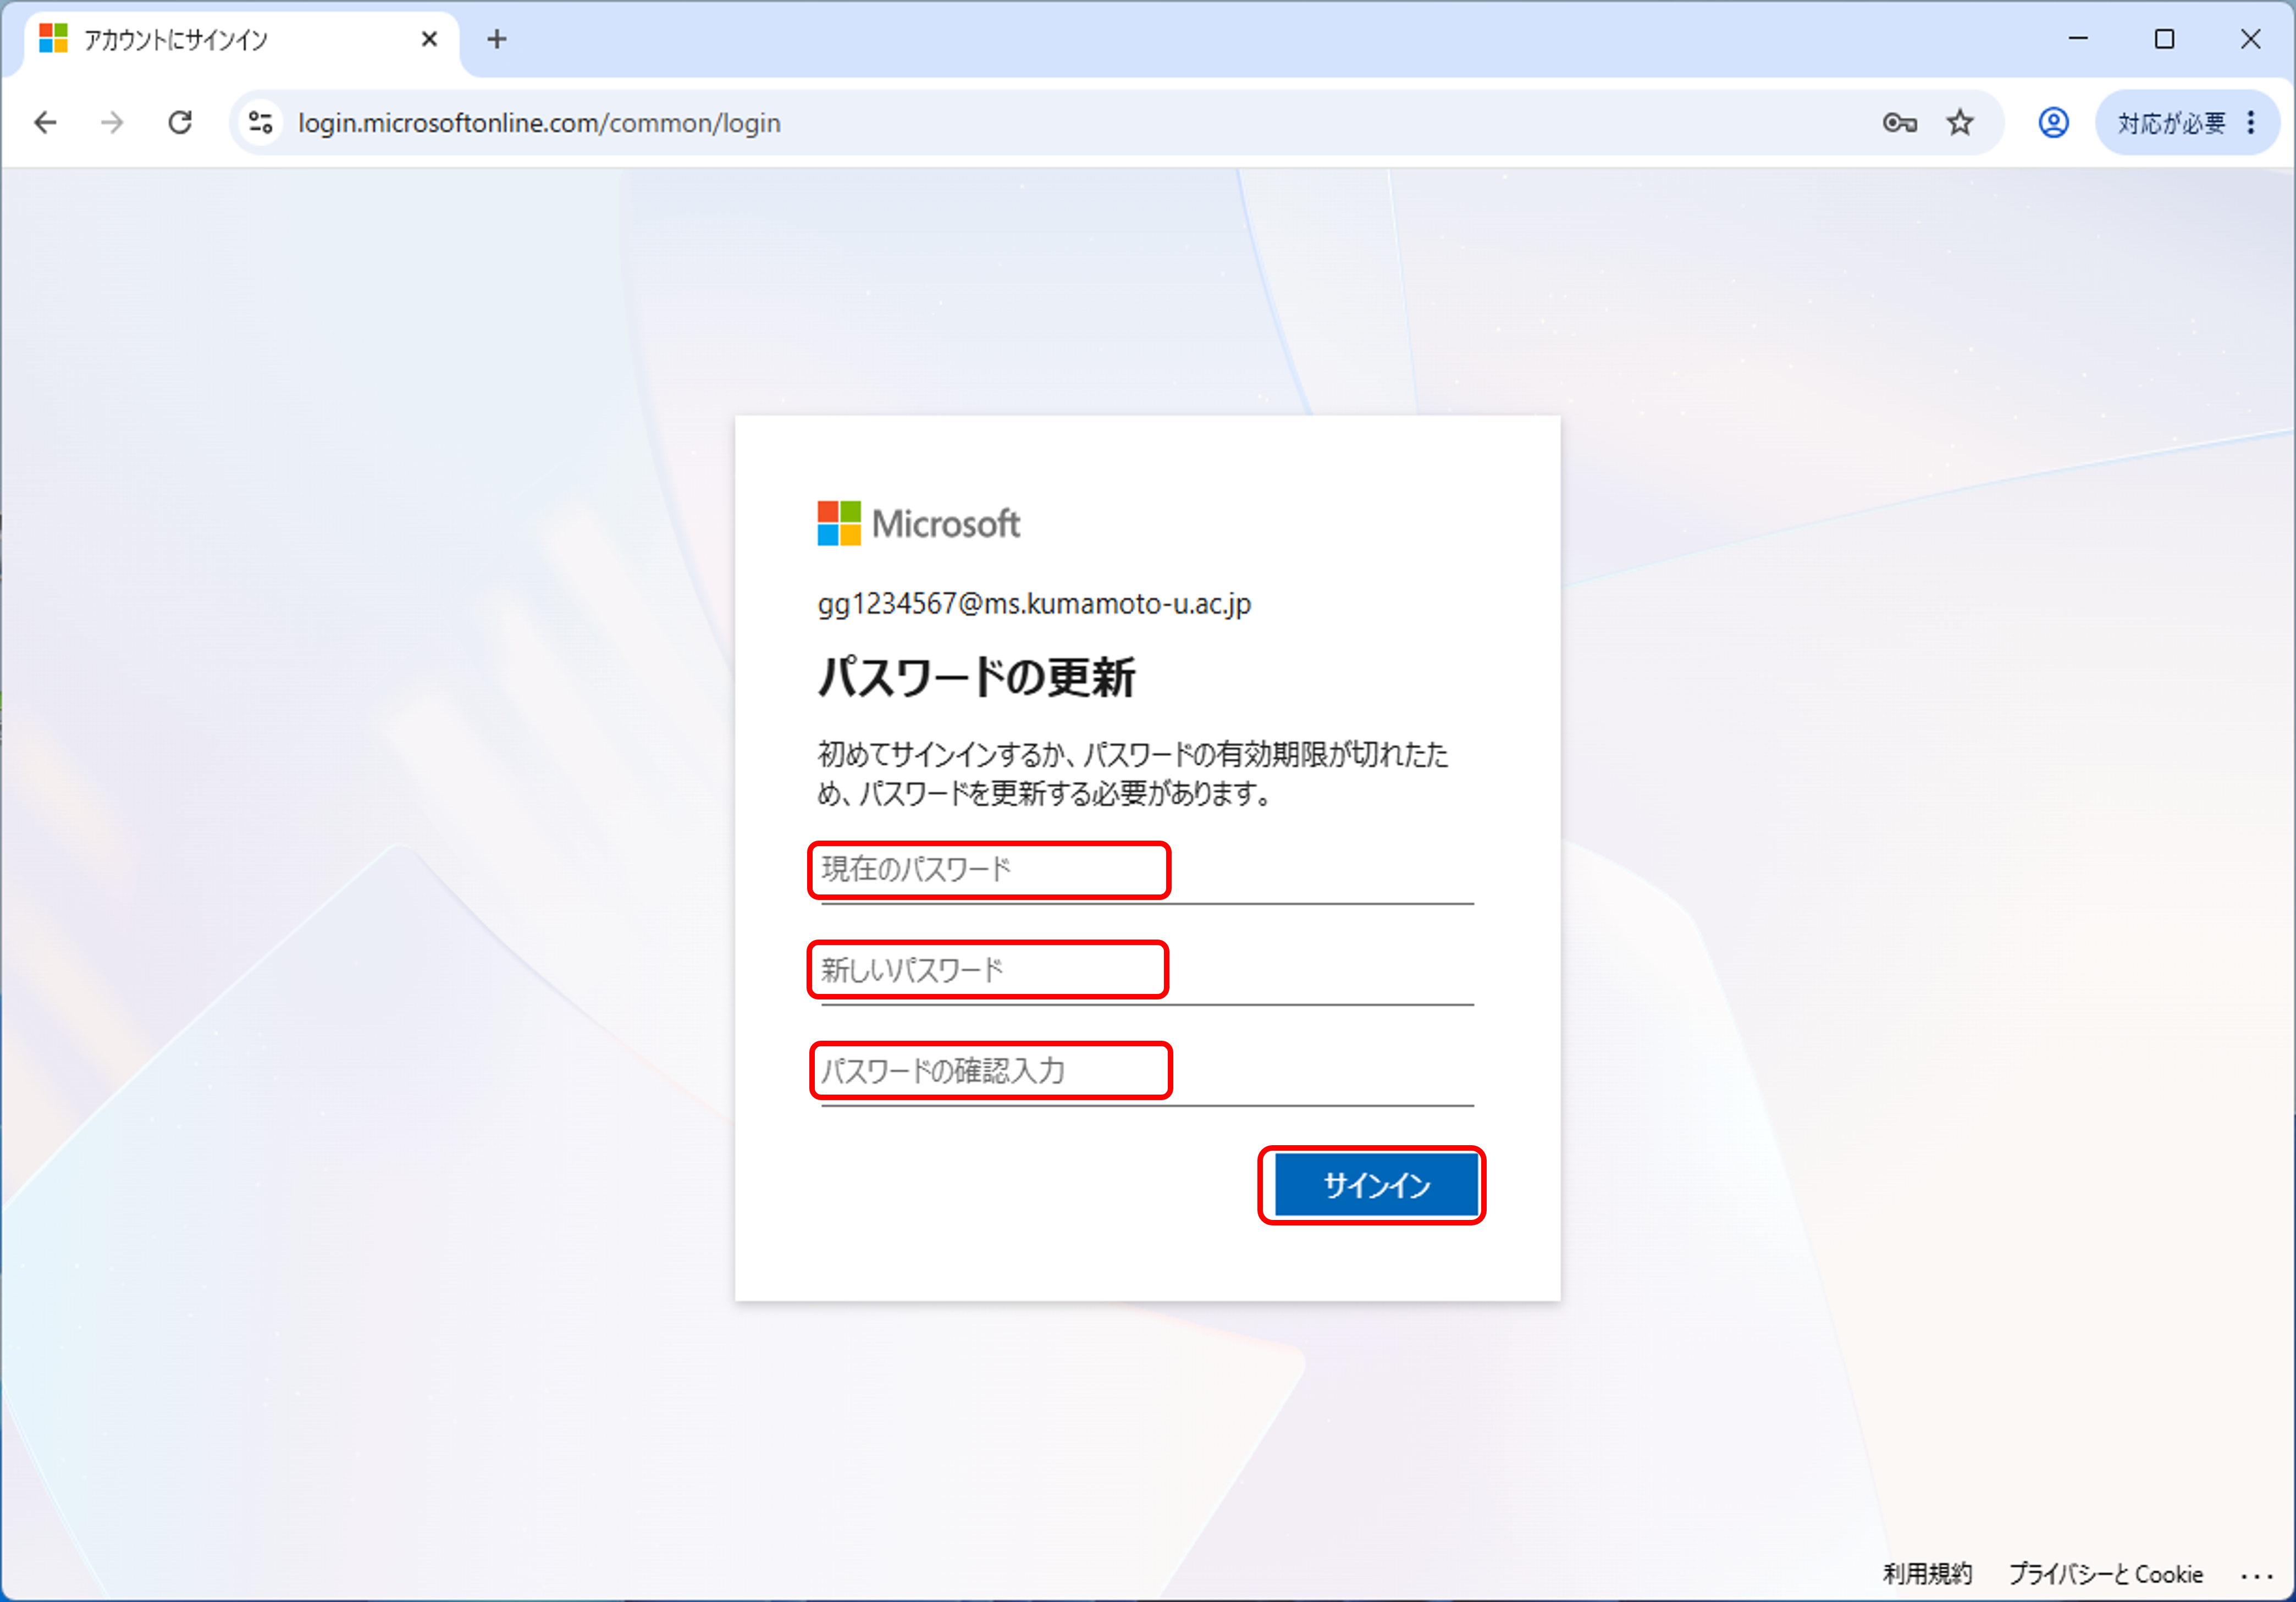Click the browser forward arrow
The image size is (2296, 1602).
(x=113, y=123)
